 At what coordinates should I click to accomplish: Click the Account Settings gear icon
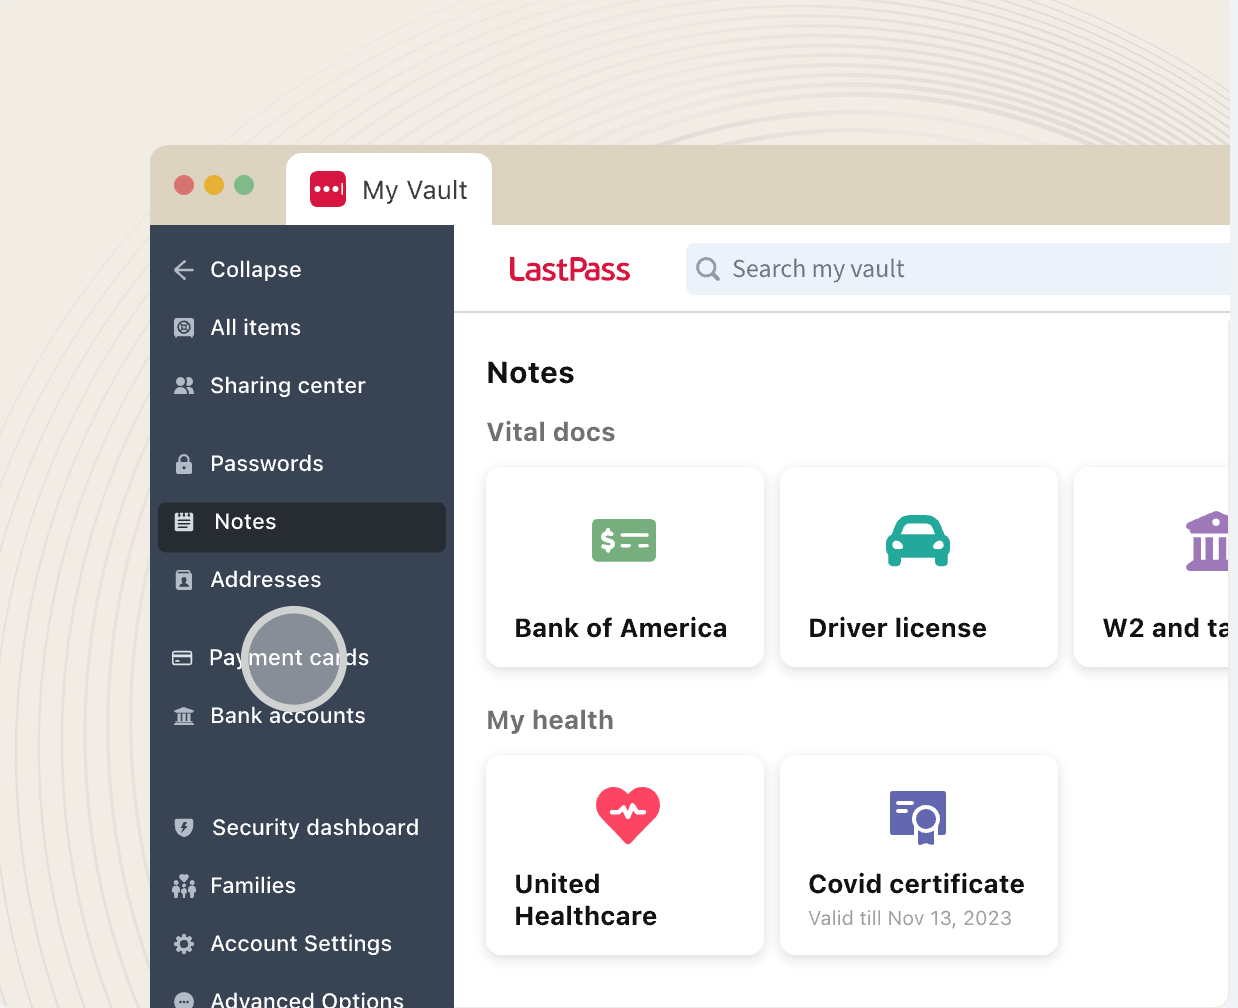[x=184, y=944]
